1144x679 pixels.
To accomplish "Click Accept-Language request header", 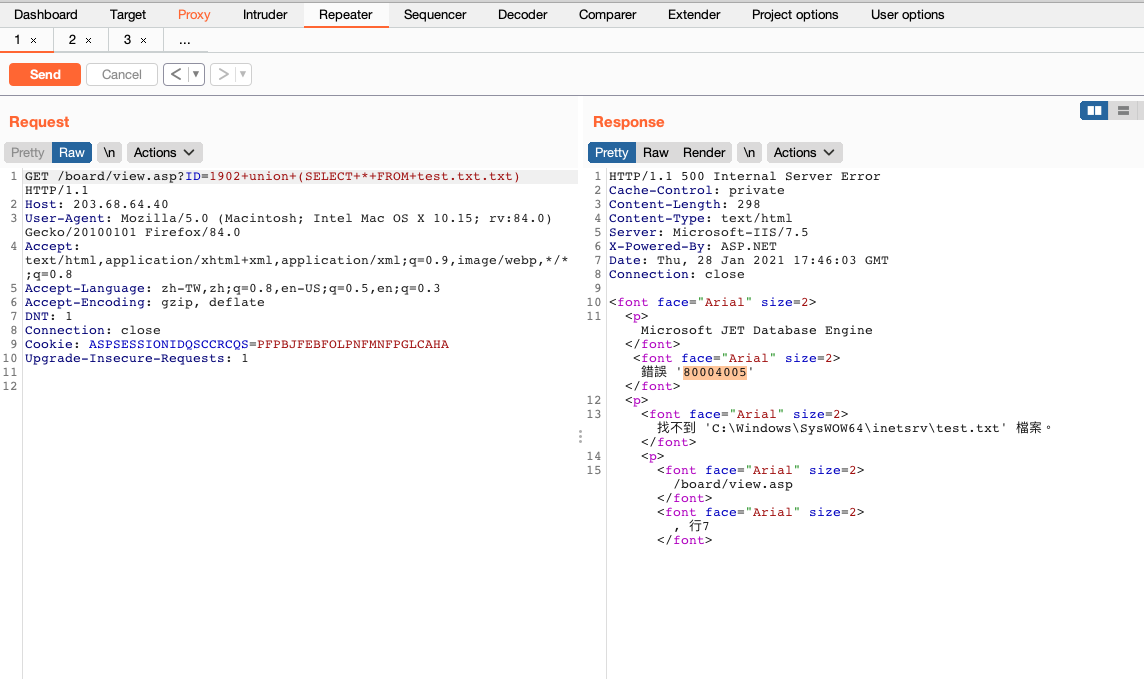I will click(x=233, y=288).
